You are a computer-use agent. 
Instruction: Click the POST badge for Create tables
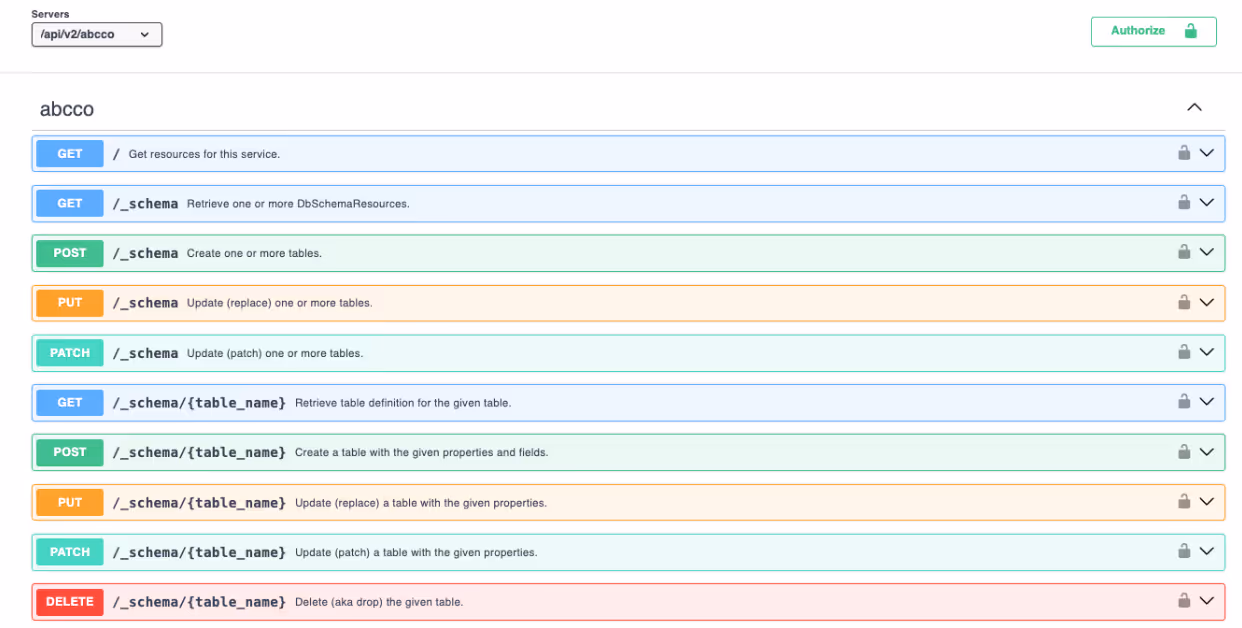pyautogui.click(x=70, y=253)
